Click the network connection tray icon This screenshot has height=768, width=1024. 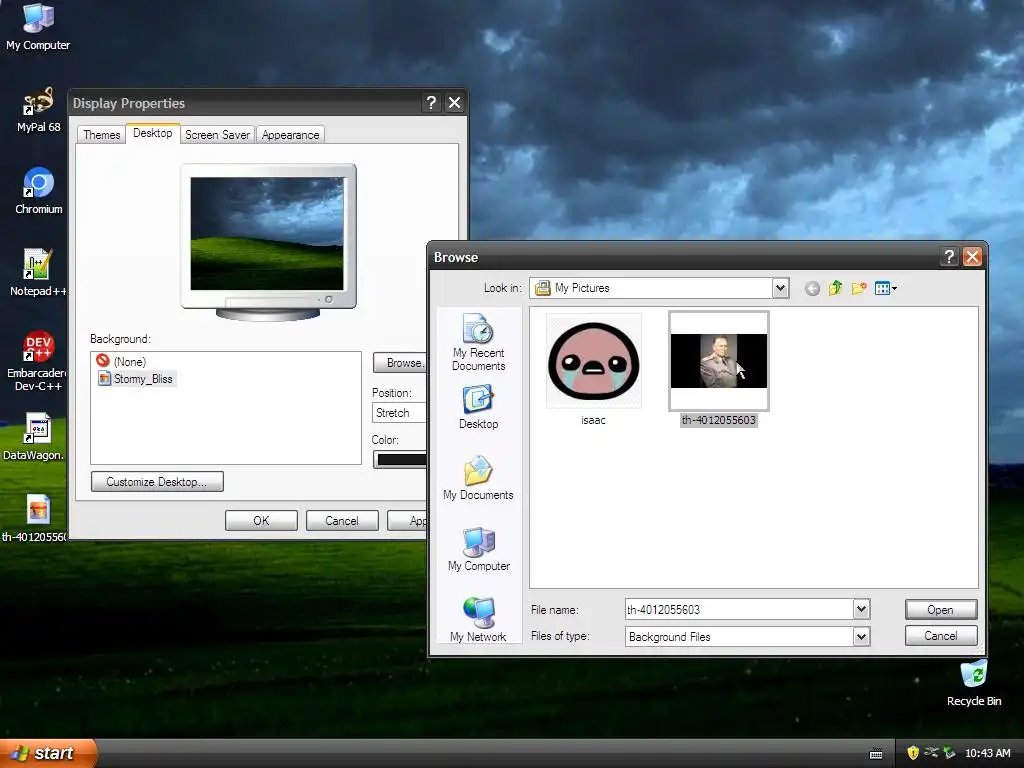[x=931, y=753]
